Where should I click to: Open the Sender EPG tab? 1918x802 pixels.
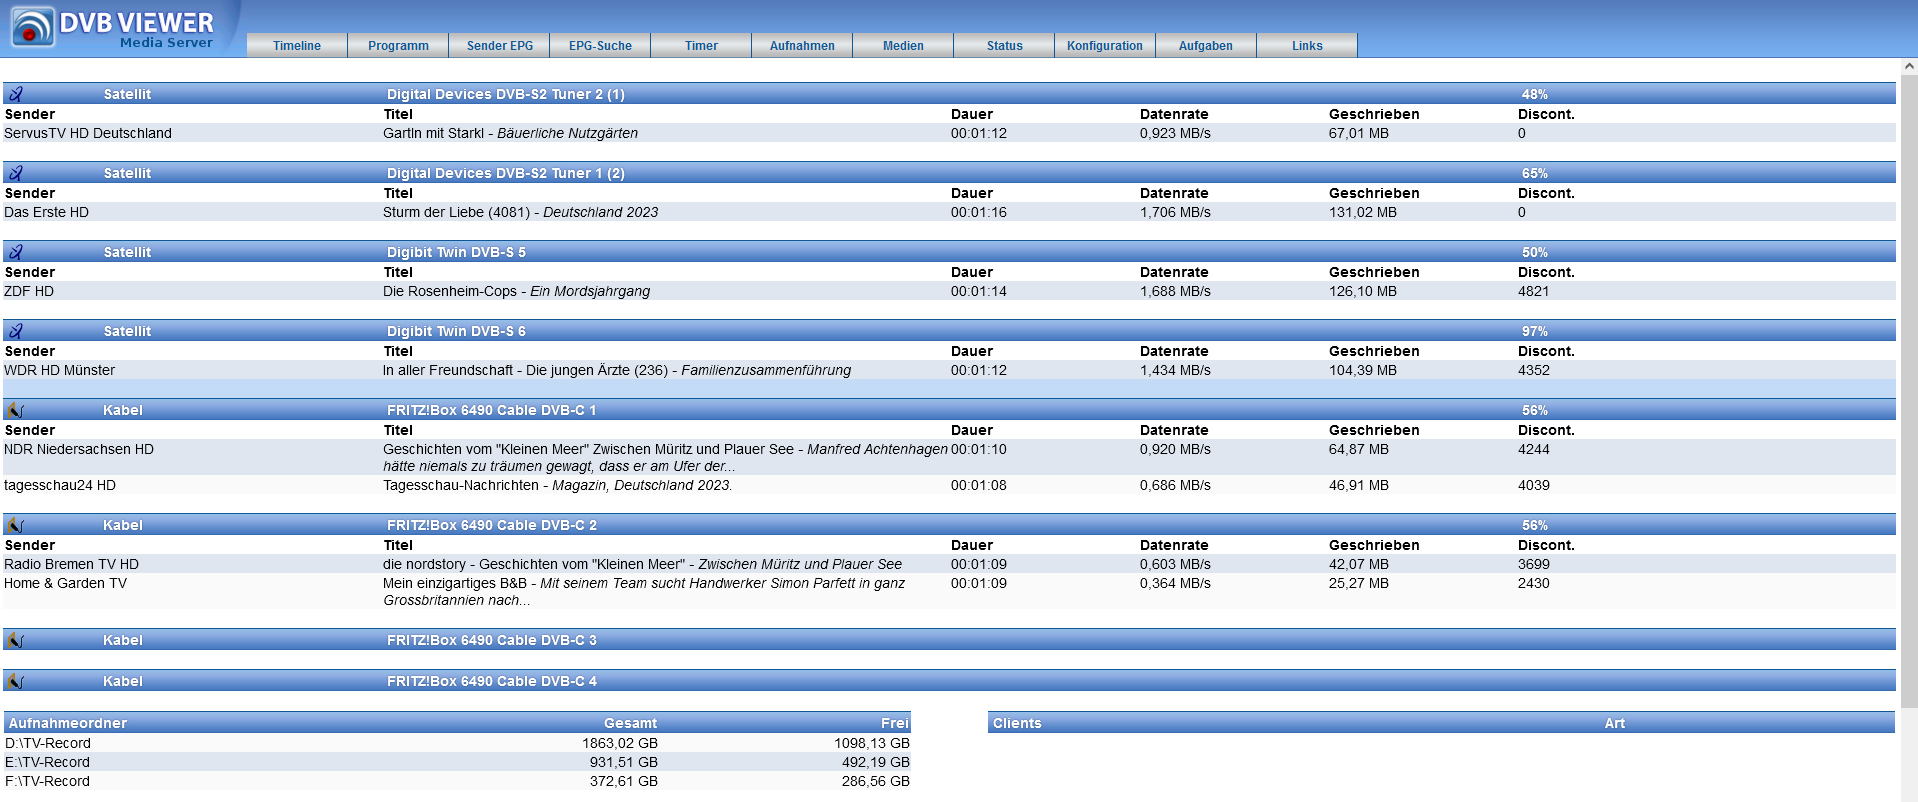[499, 46]
